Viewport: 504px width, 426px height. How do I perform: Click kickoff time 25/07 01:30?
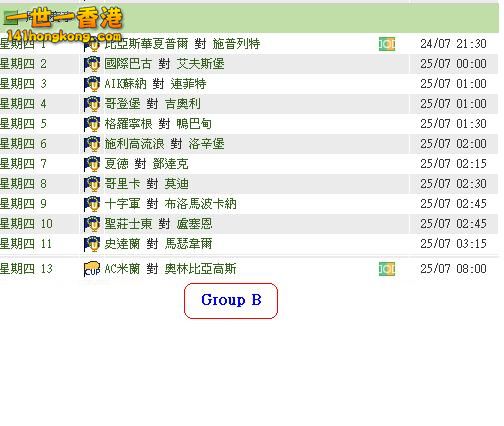coord(453,124)
